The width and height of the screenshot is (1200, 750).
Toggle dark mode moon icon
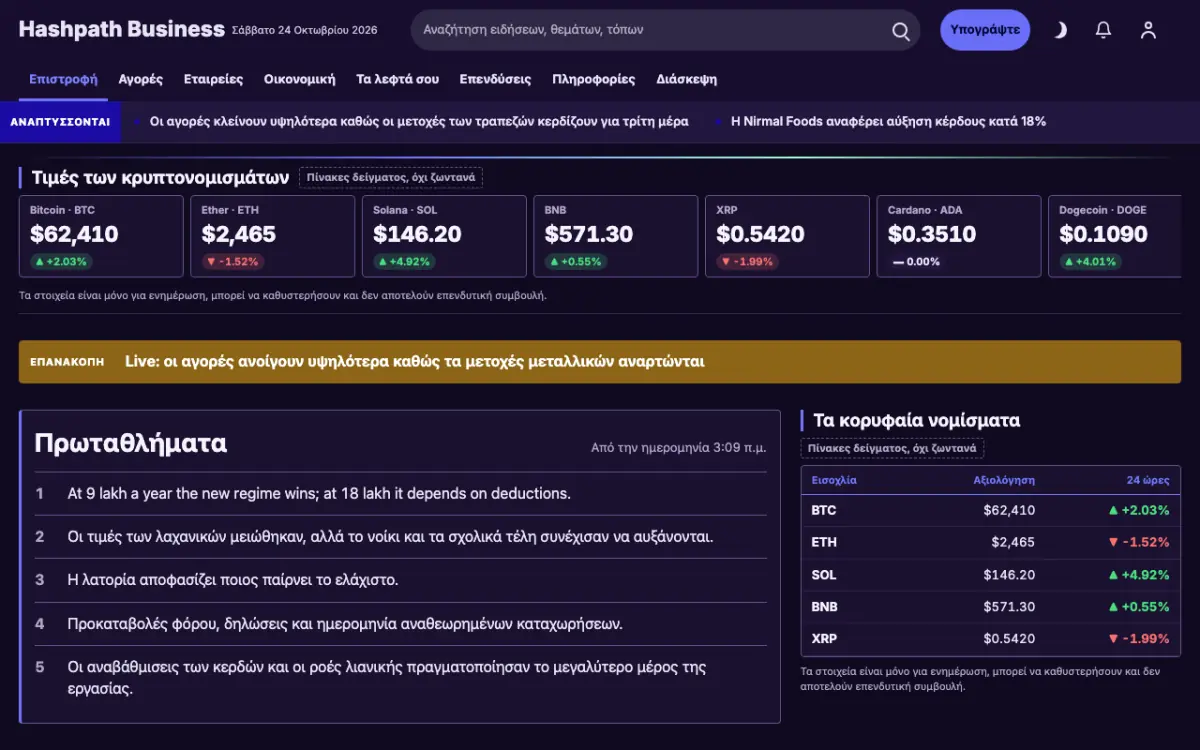tap(1059, 30)
